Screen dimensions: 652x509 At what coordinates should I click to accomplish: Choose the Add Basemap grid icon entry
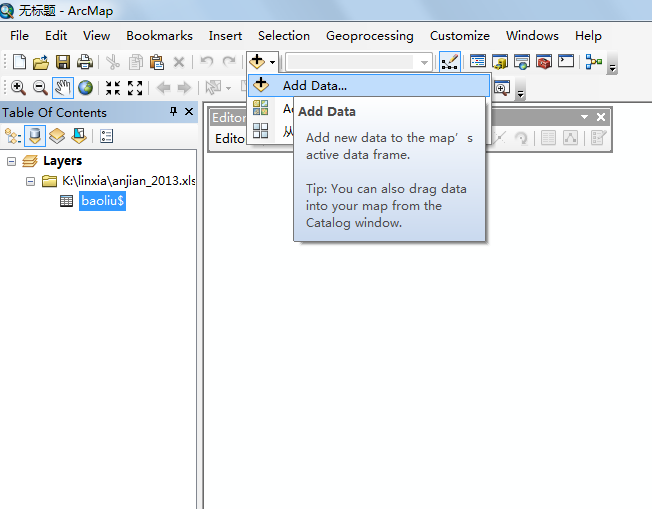pos(261,108)
